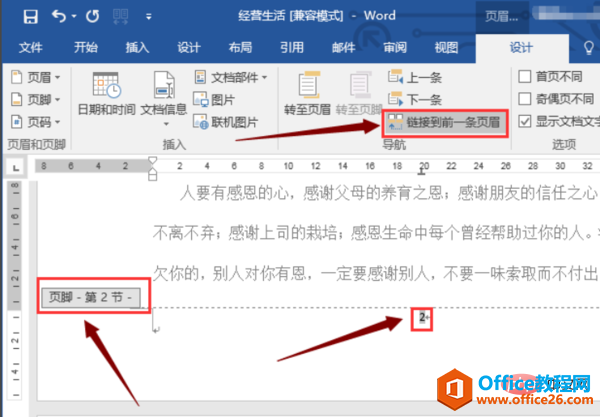The height and width of the screenshot is (417, 600).
Task: Click the tab stop selector at ruler corner
Action: tap(16, 168)
